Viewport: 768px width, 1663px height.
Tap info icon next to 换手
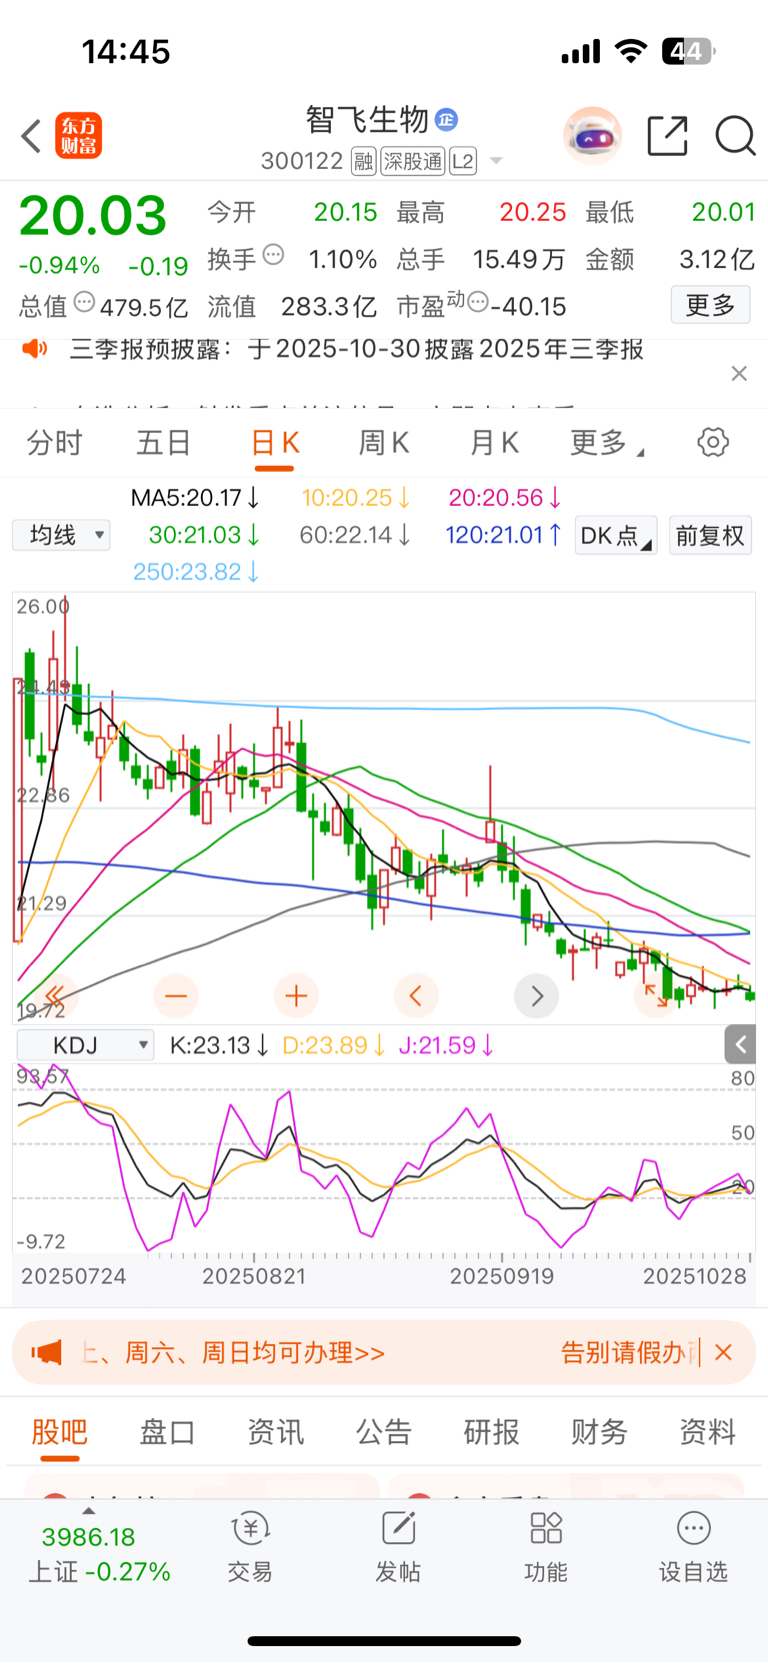(273, 255)
